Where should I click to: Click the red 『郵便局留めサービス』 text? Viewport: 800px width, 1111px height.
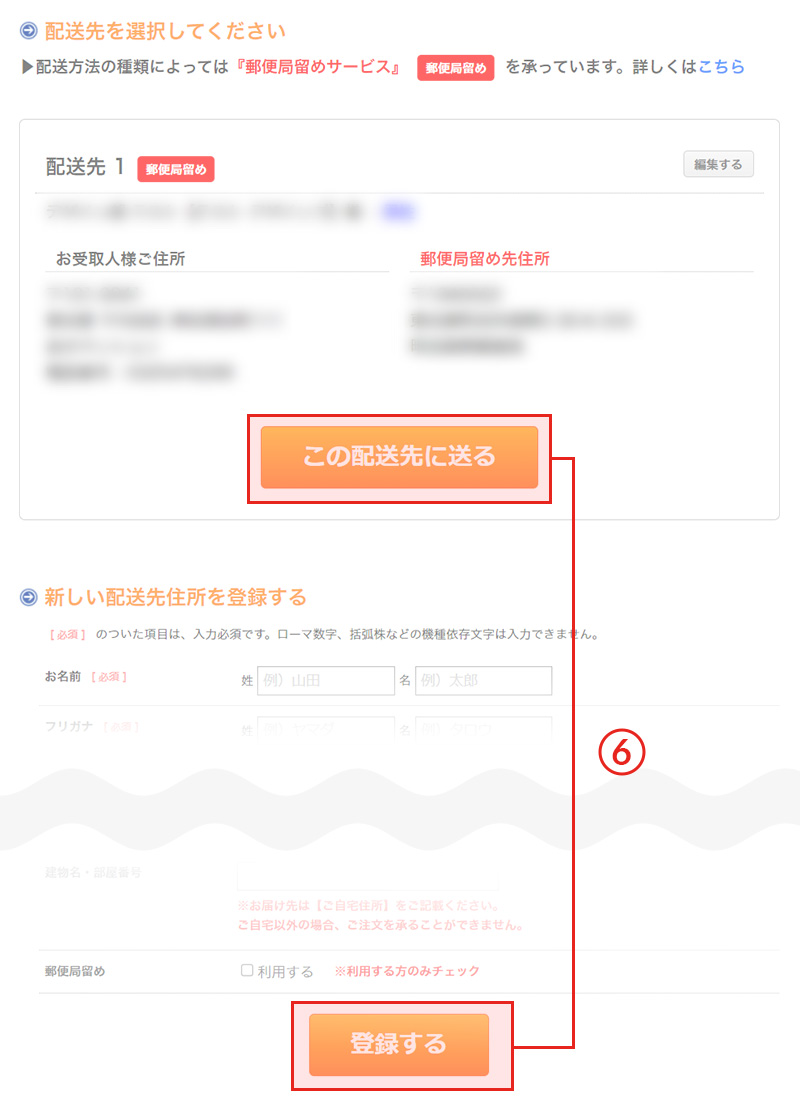pyautogui.click(x=318, y=67)
